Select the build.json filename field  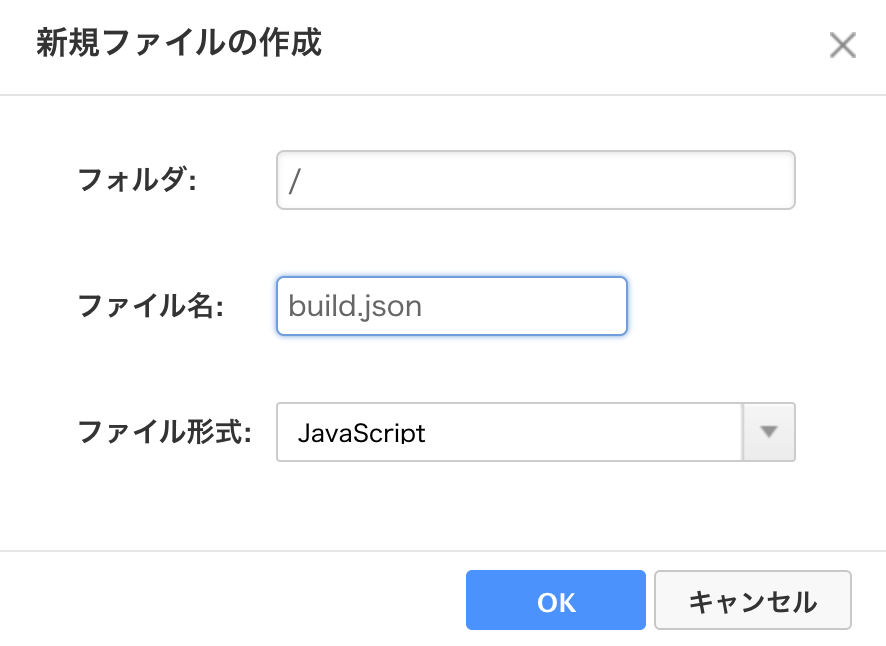pyautogui.click(x=450, y=306)
